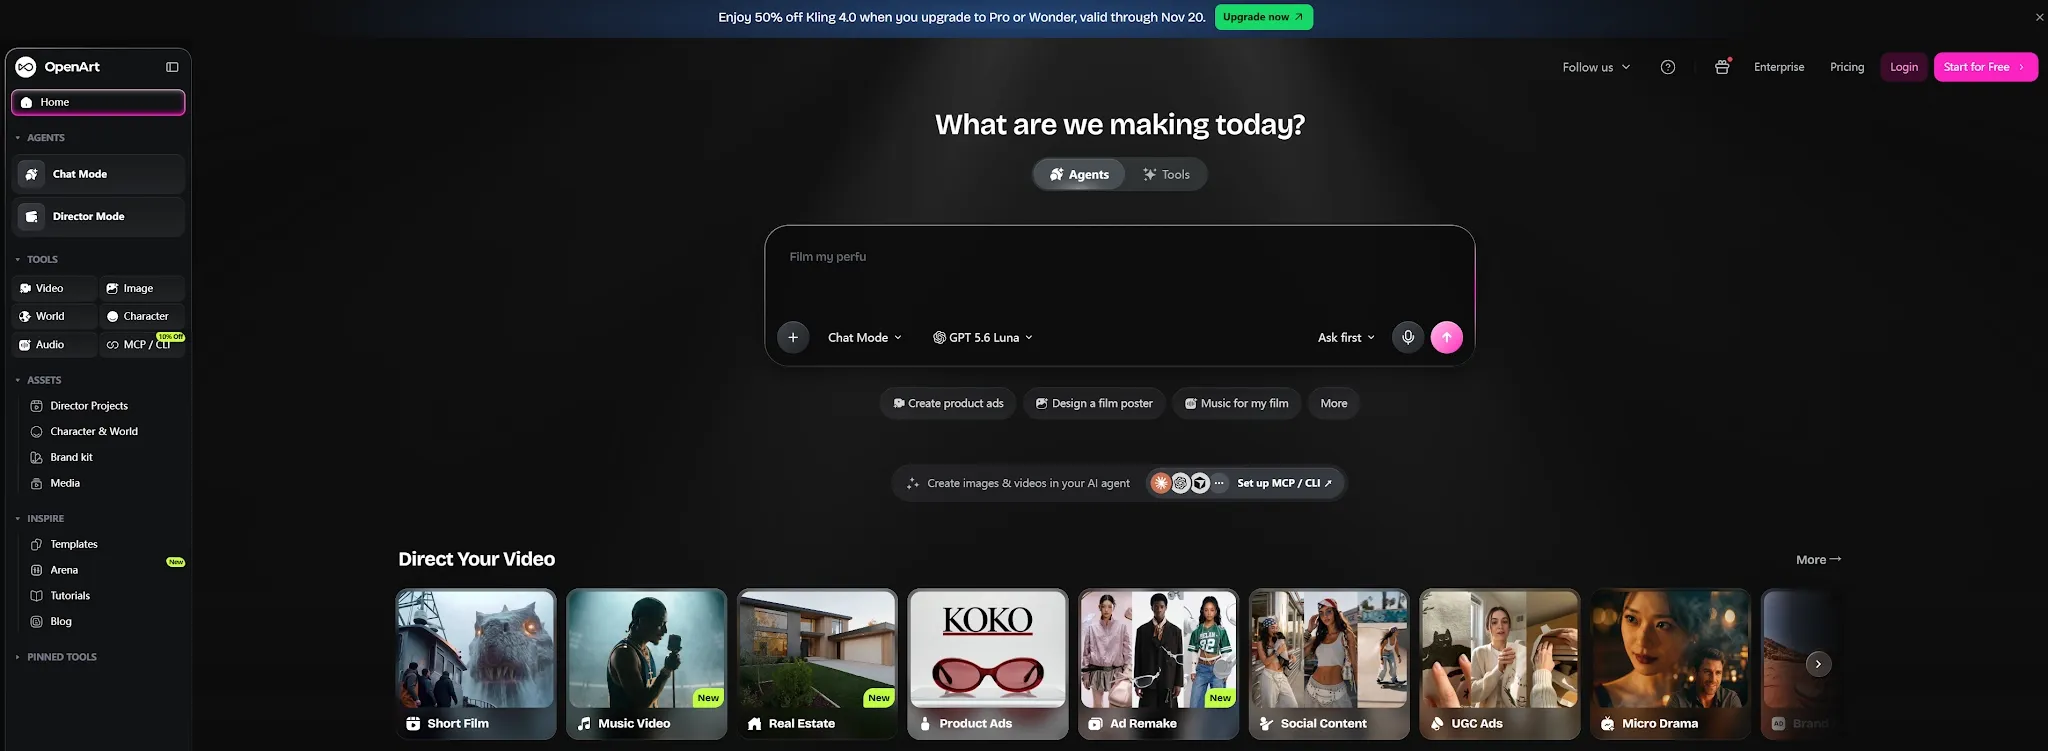Open the Character tool

tap(142, 316)
